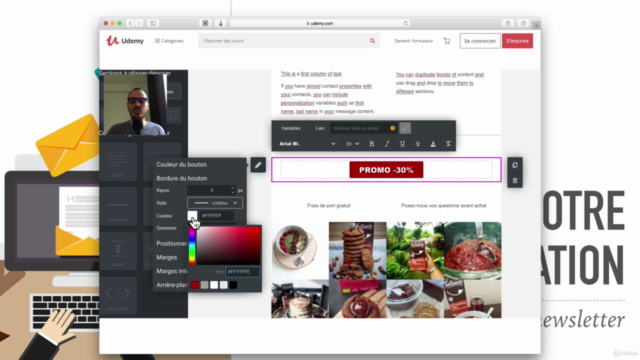The width and height of the screenshot is (640, 360).
Task: Click the 'Posez-nous vos questions avant achat' text
Action: (444, 206)
